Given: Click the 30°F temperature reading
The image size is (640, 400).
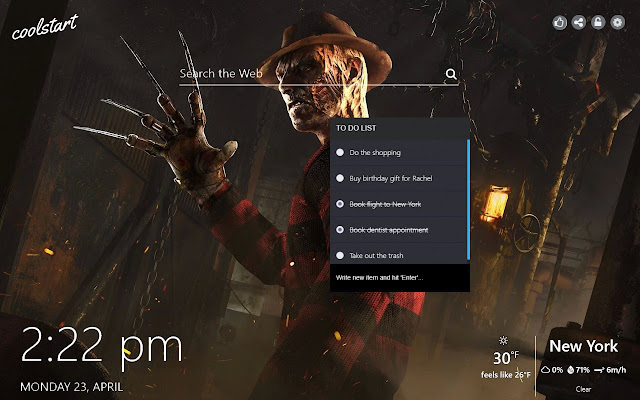Looking at the screenshot, I should 506,358.
